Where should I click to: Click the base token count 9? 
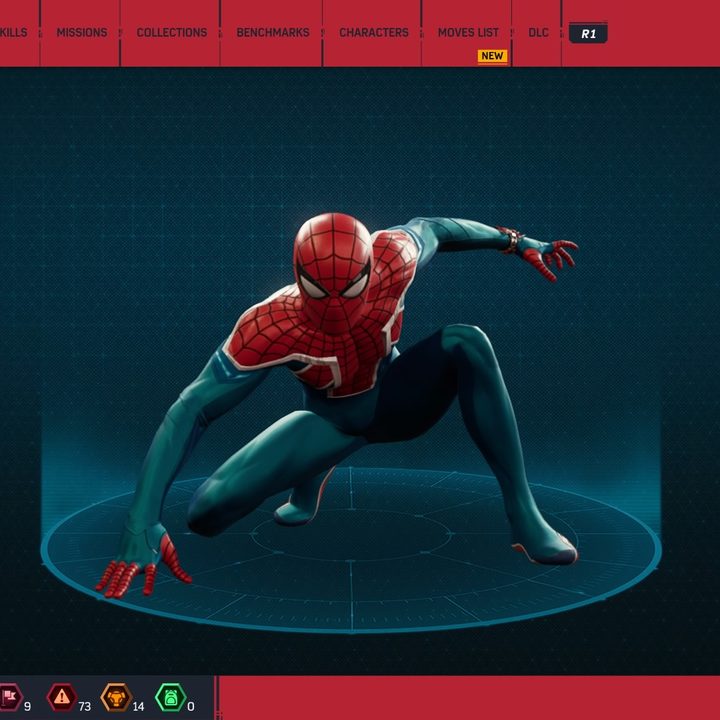28,706
